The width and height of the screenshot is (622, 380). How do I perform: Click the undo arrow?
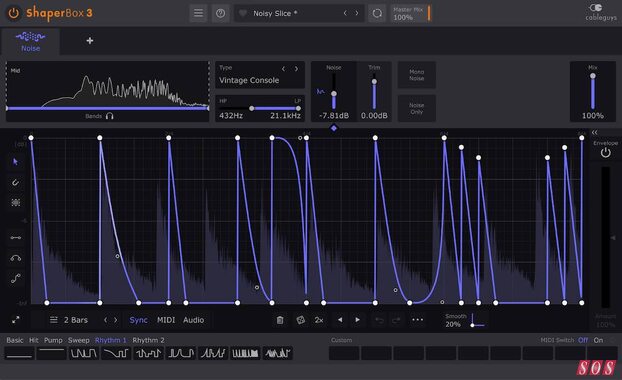[379, 320]
